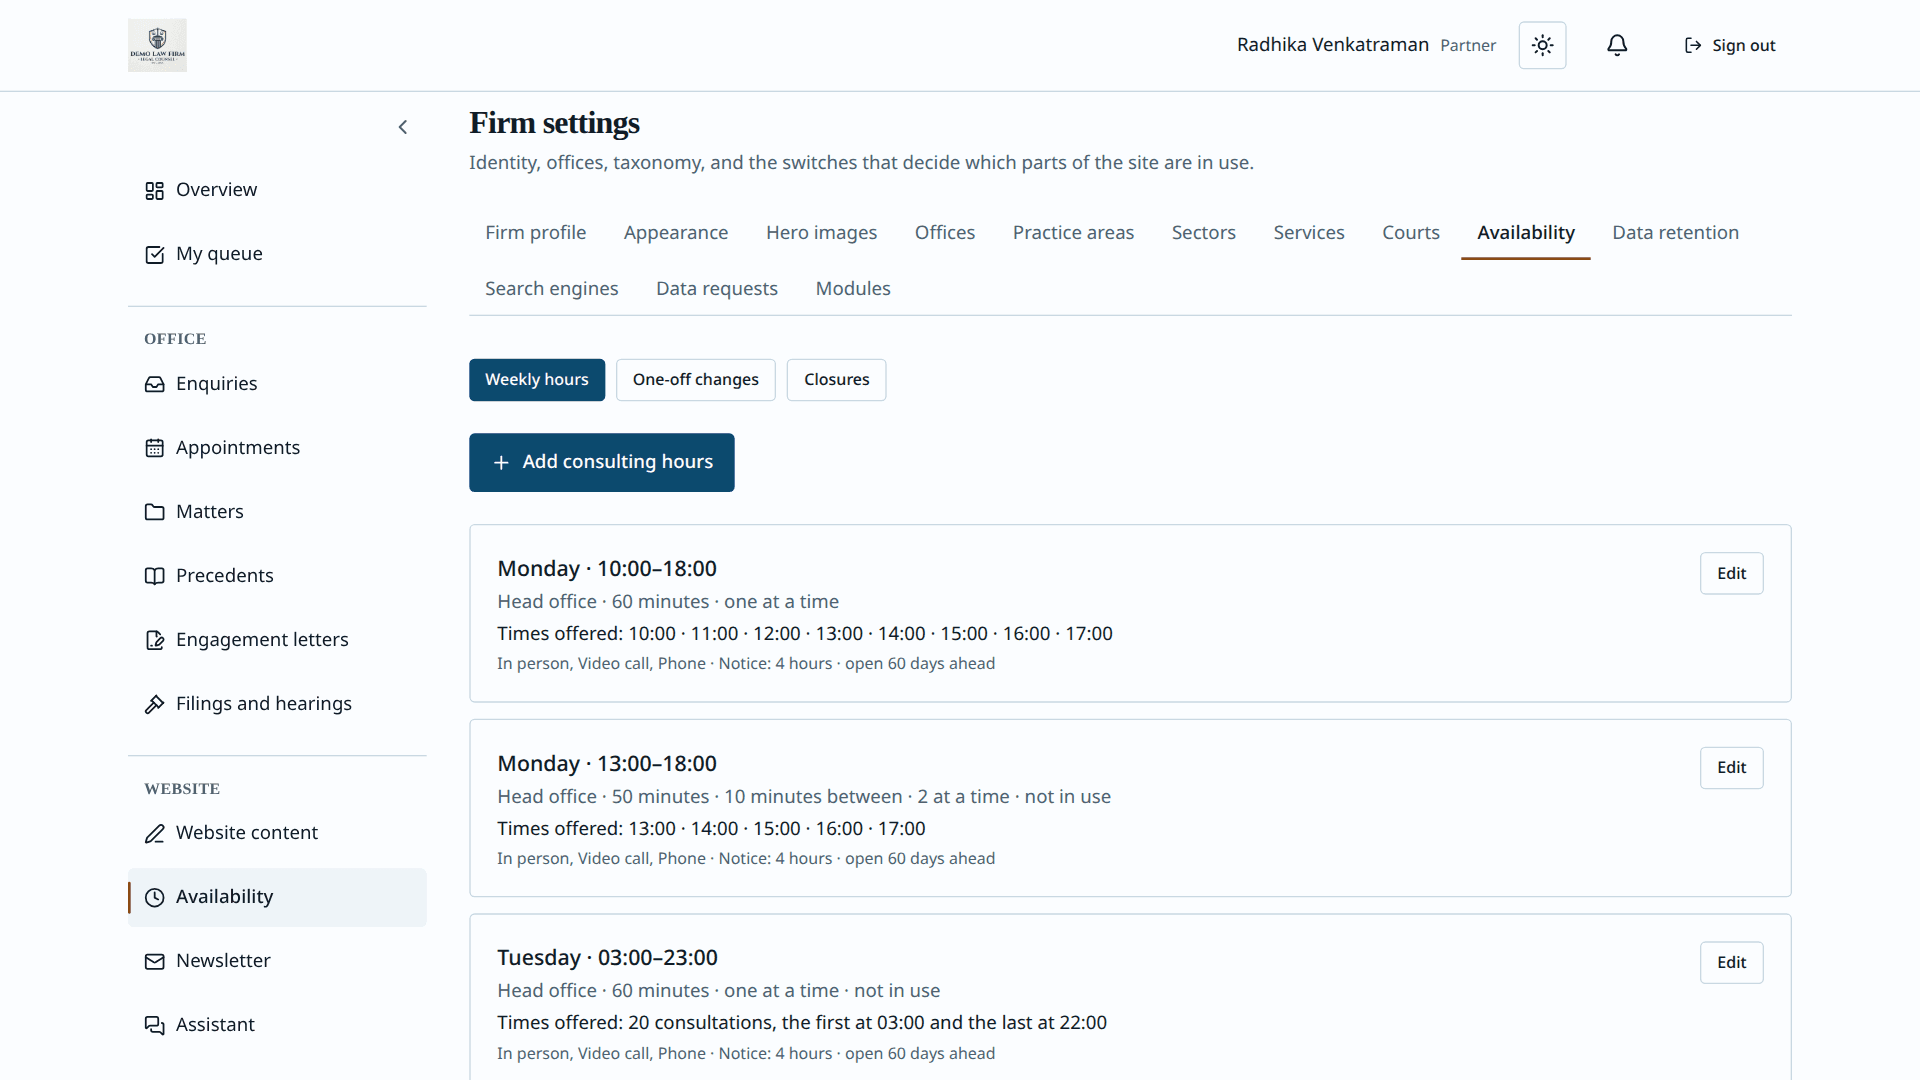Edit Tuesday 03:00–23:00 hours
The height and width of the screenshot is (1080, 1920).
pos(1731,962)
